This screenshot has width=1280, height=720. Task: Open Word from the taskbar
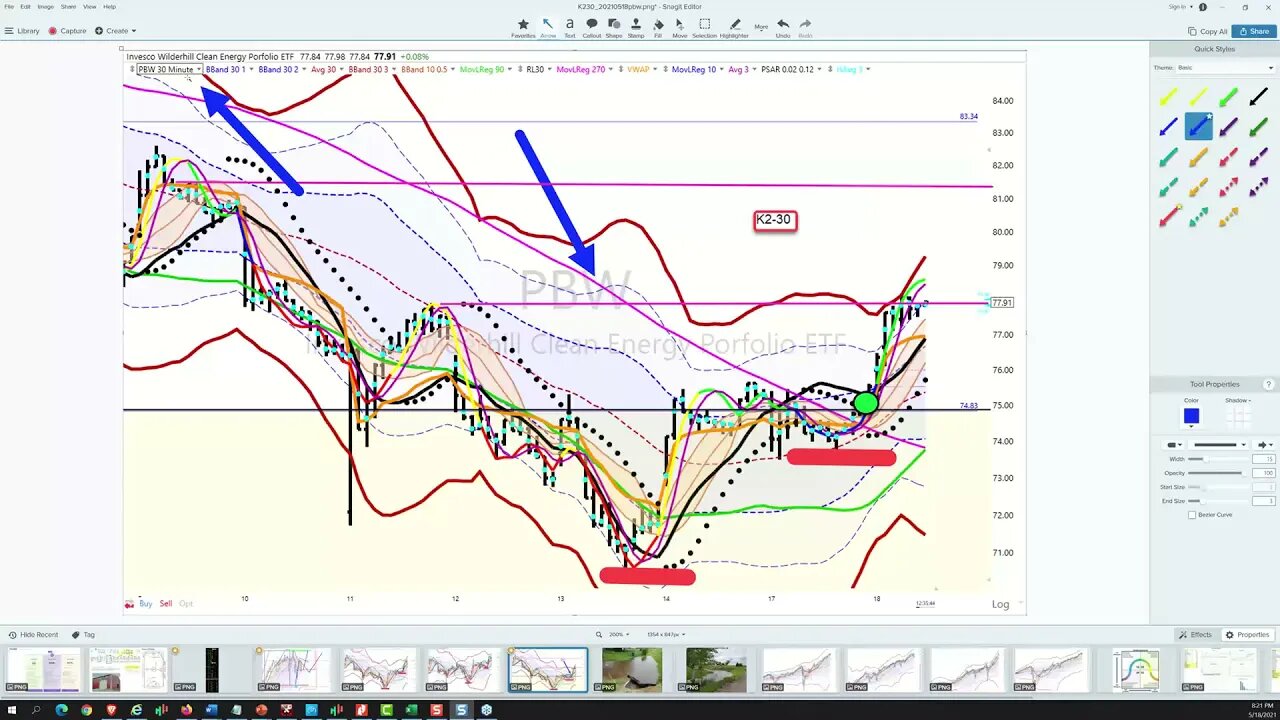point(211,710)
